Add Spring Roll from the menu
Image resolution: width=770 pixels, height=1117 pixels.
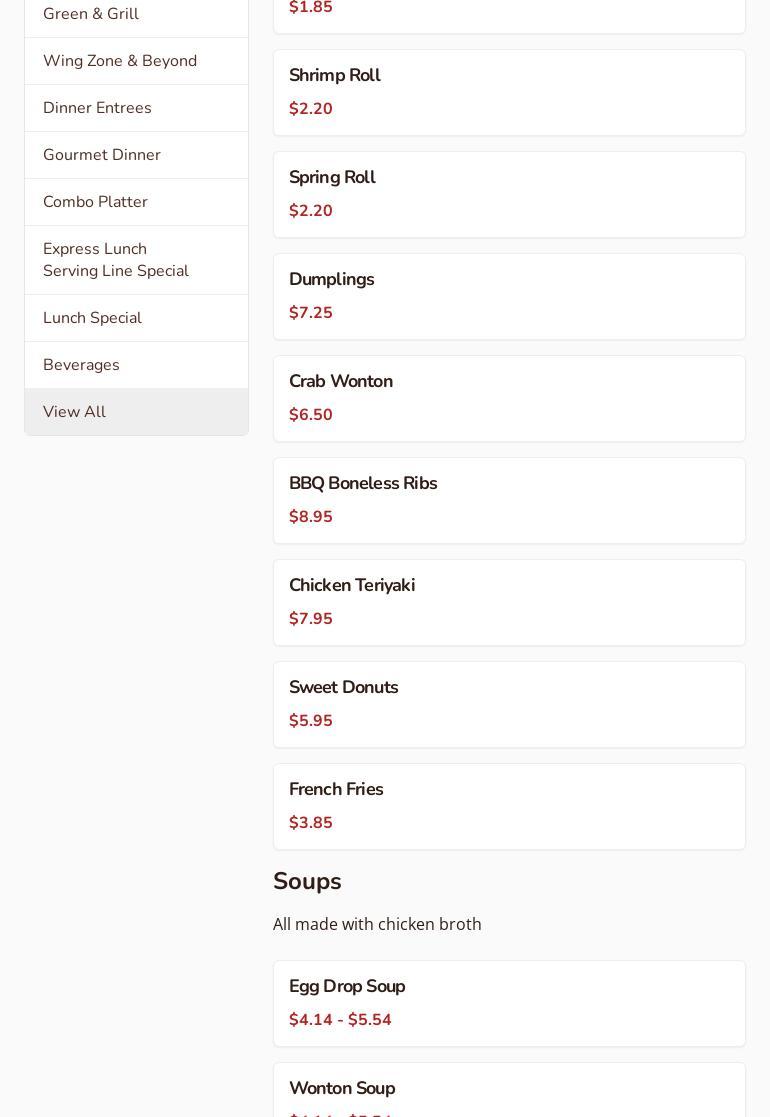pyautogui.click(x=509, y=194)
